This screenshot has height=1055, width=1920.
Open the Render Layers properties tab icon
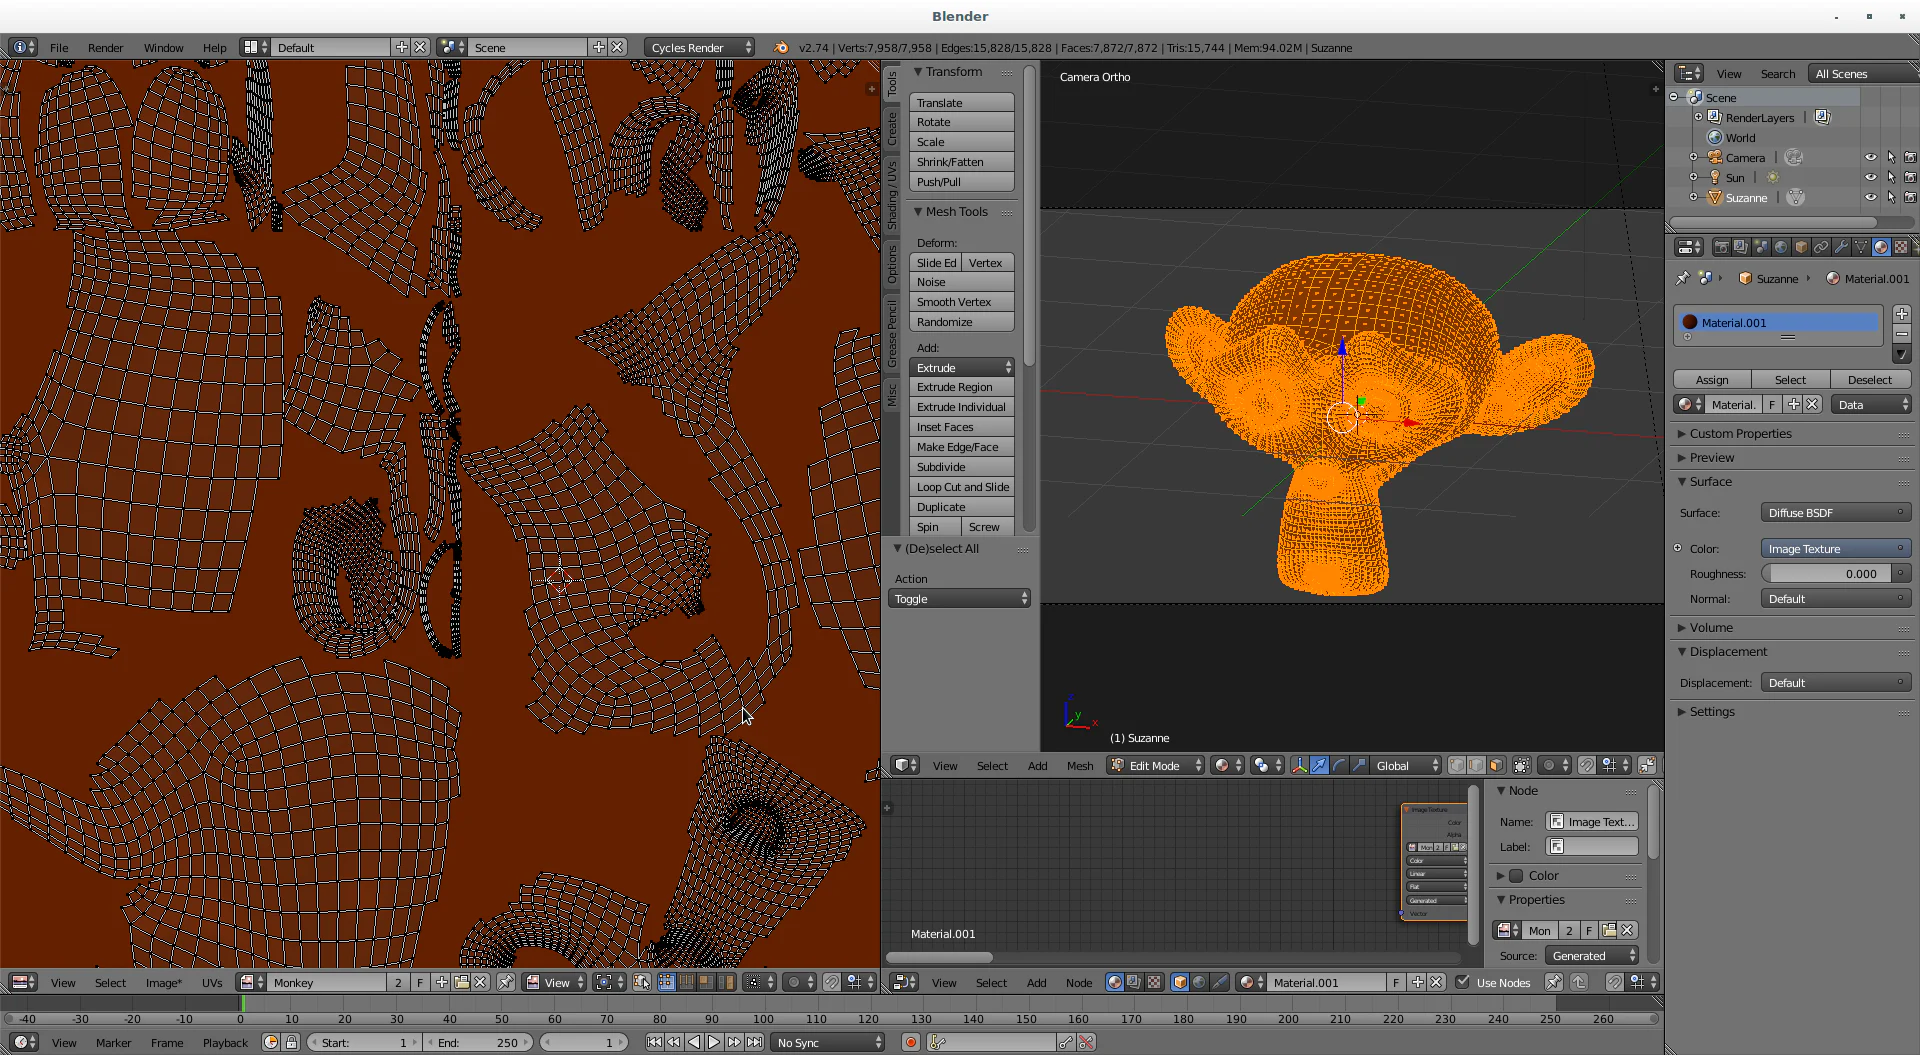[1741, 247]
